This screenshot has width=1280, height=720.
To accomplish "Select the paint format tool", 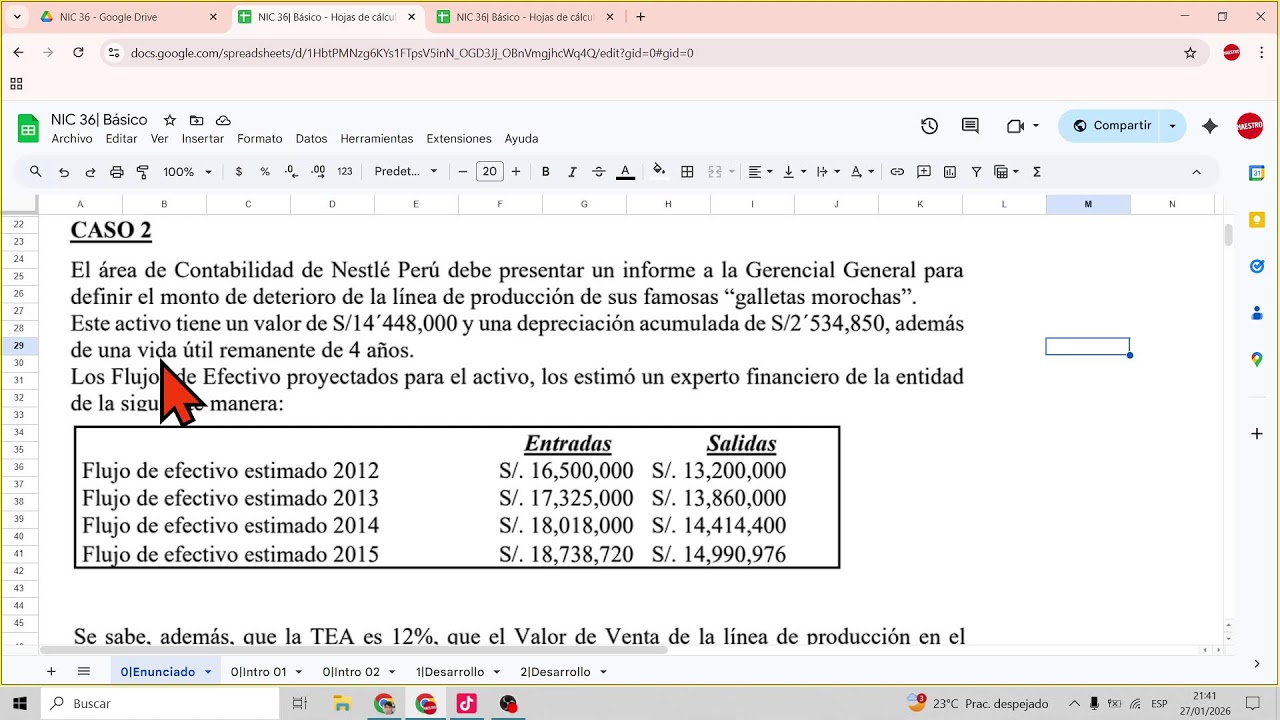I will [x=142, y=172].
